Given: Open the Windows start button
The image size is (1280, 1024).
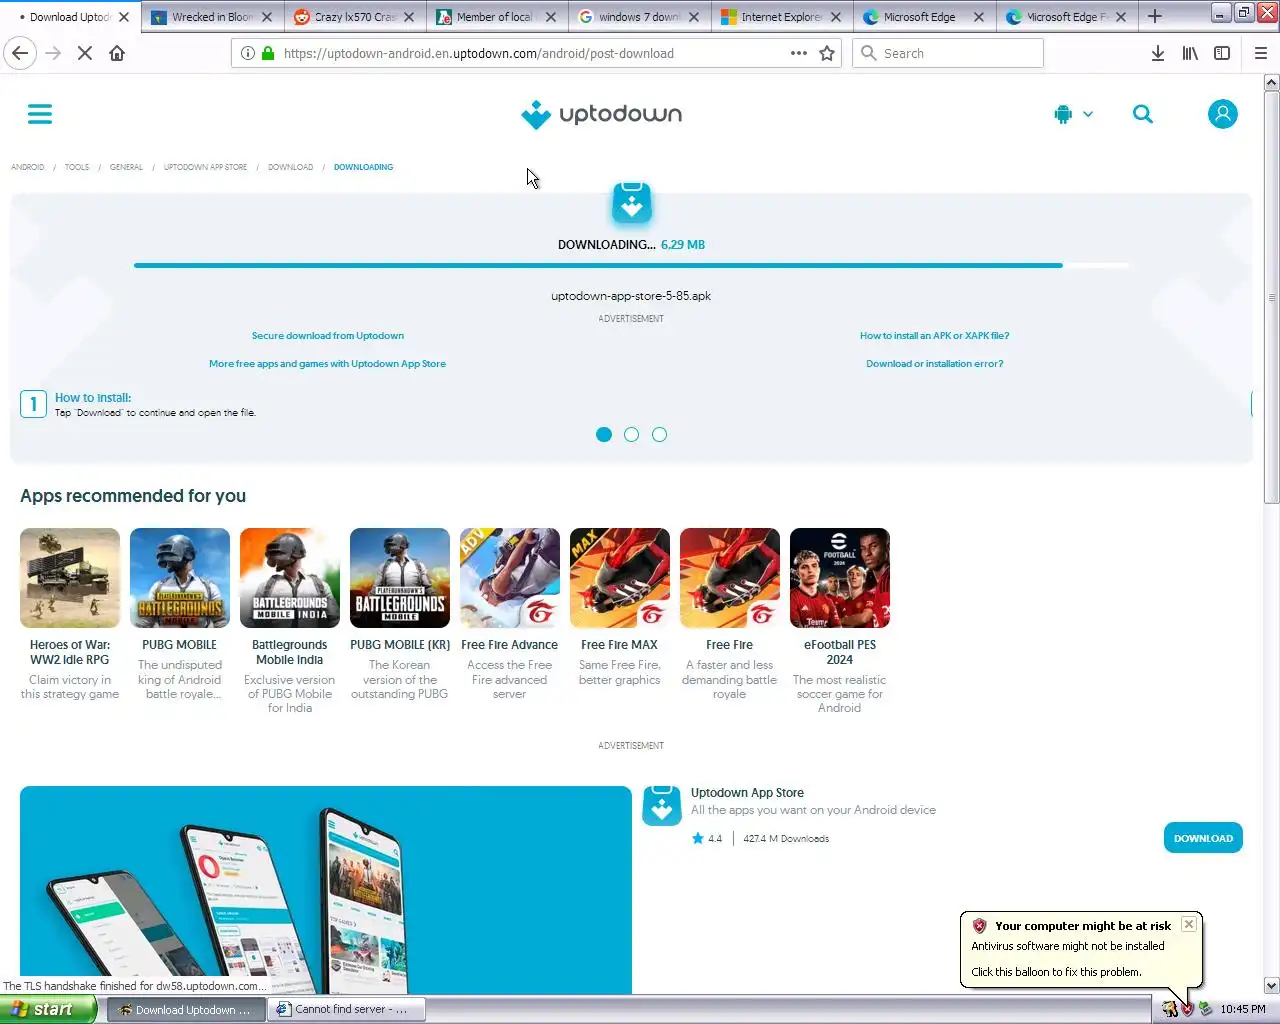Looking at the screenshot, I should tap(48, 1009).
